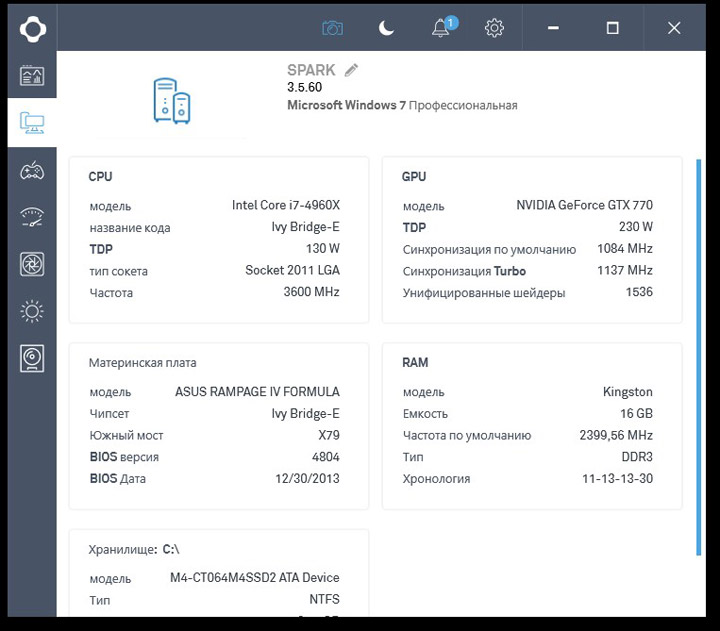Viewport: 720px width, 631px height.
Task: Open the fan cooling sidebar icon
Action: click(32, 264)
